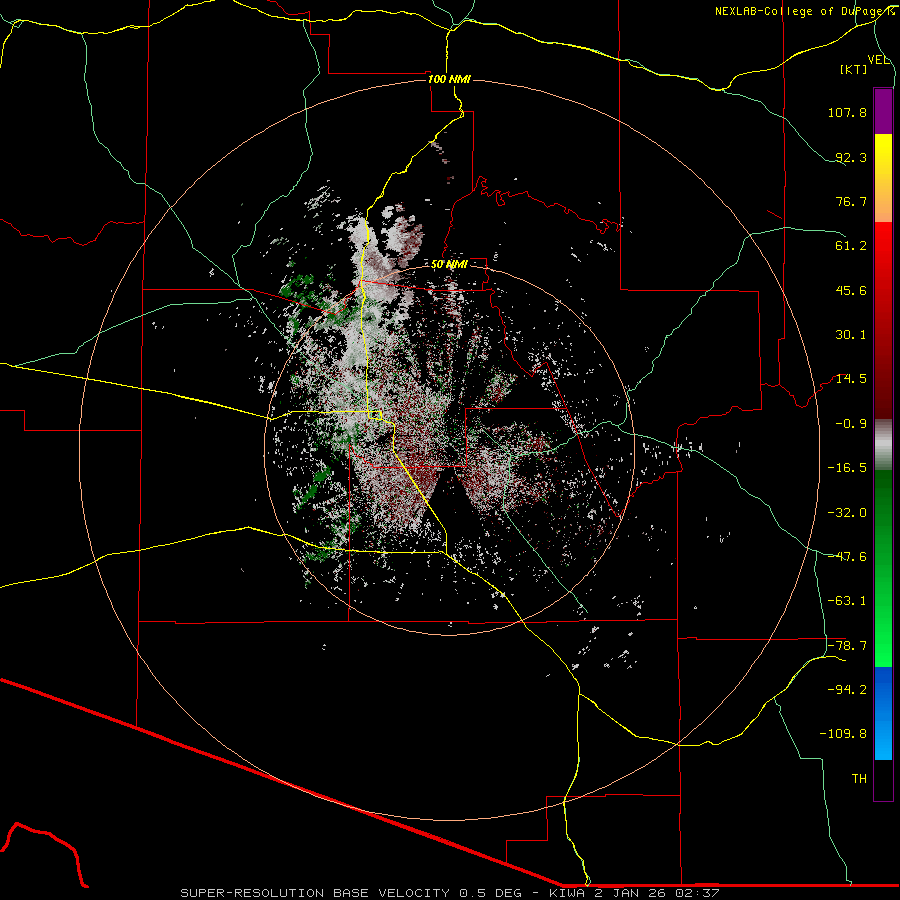This screenshot has height=900, width=900.
Task: Click the -109.8 value on the velocity scale
Action: (x=843, y=734)
